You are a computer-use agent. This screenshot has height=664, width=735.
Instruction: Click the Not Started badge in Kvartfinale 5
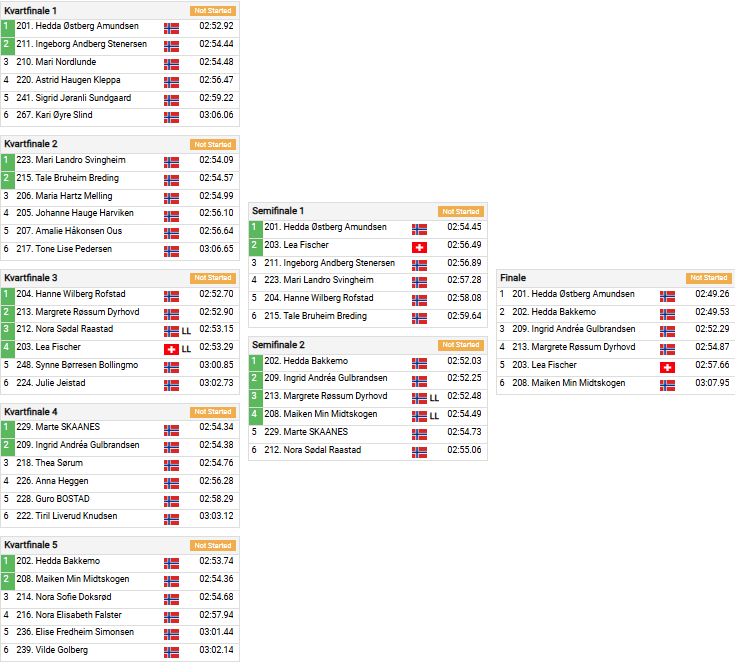(212, 546)
